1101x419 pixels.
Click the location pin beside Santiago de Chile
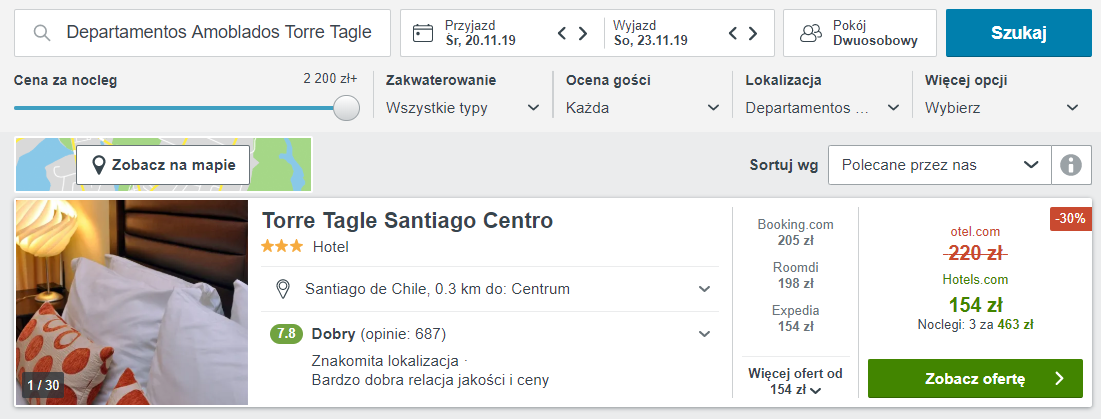point(283,289)
